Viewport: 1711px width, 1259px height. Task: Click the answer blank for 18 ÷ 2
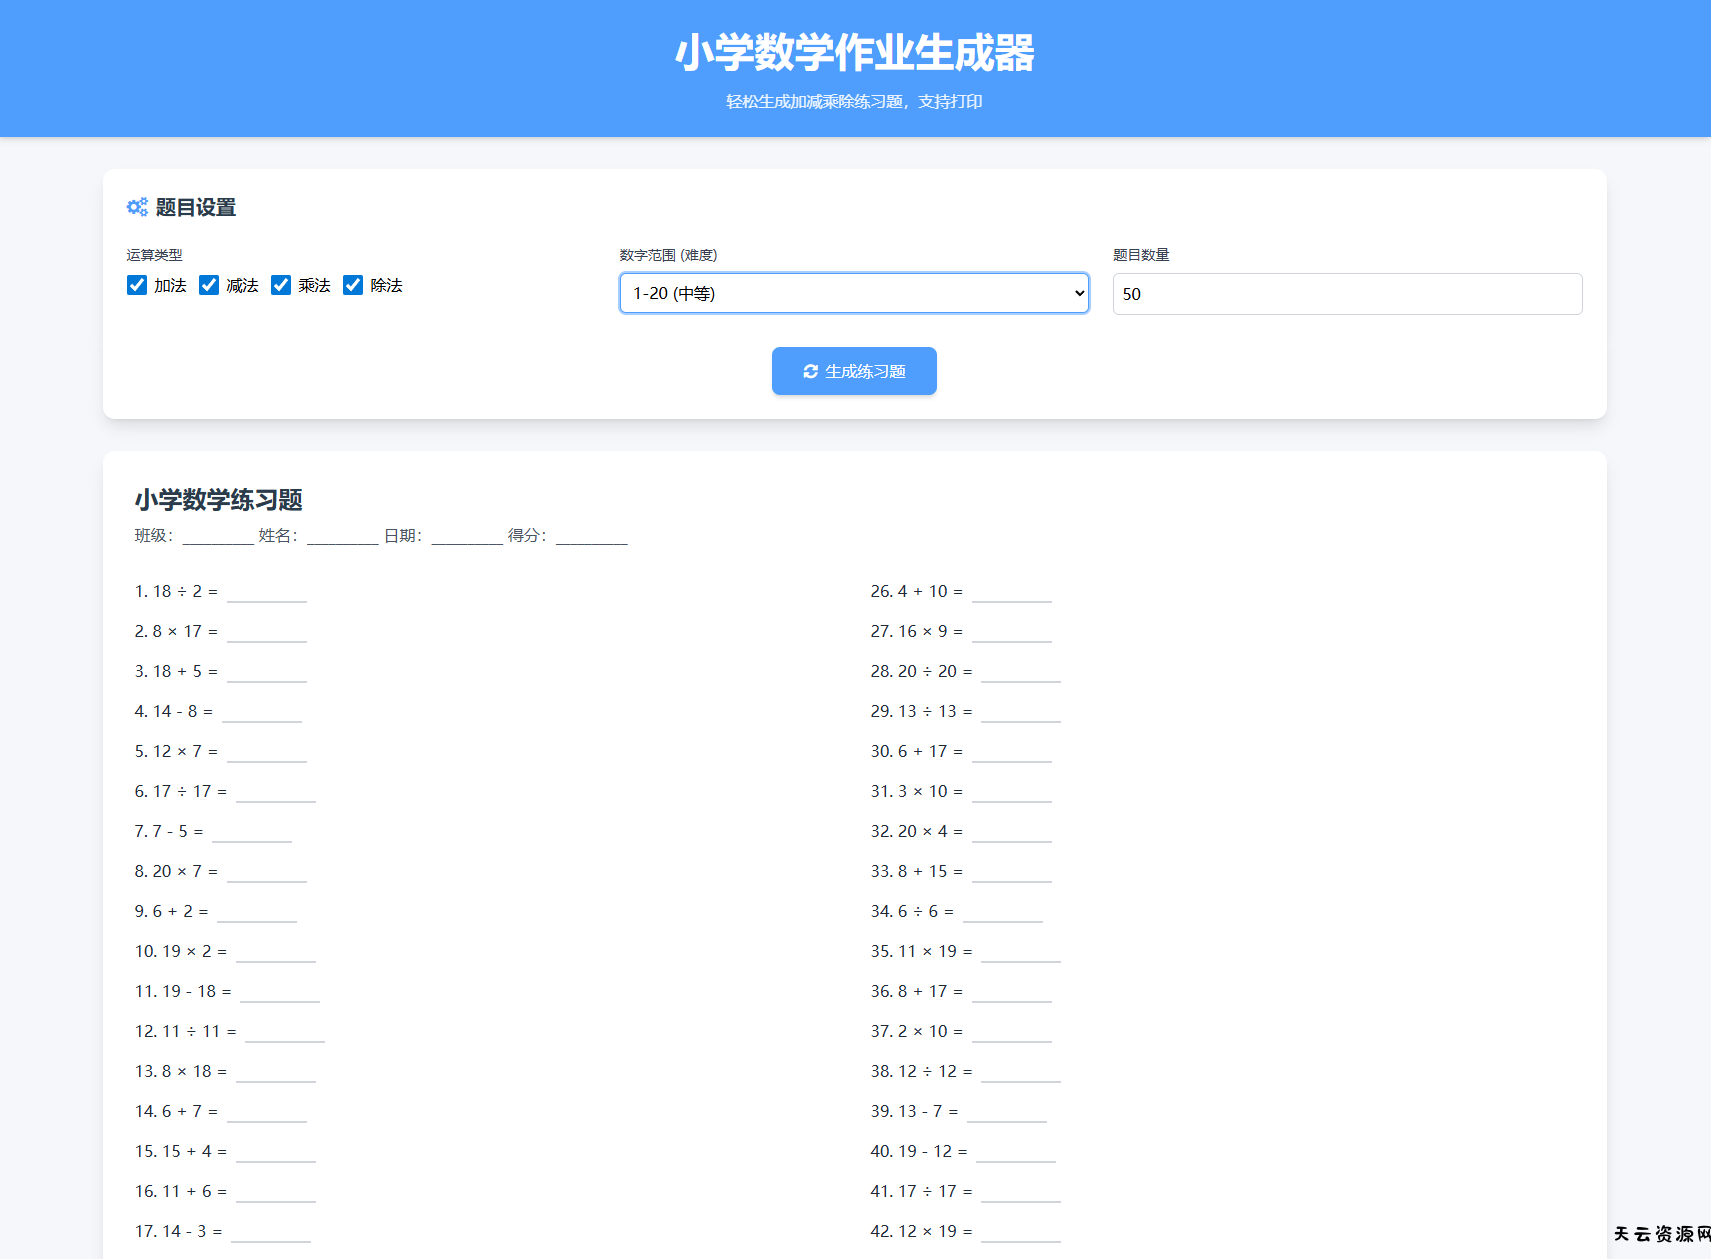click(x=266, y=593)
